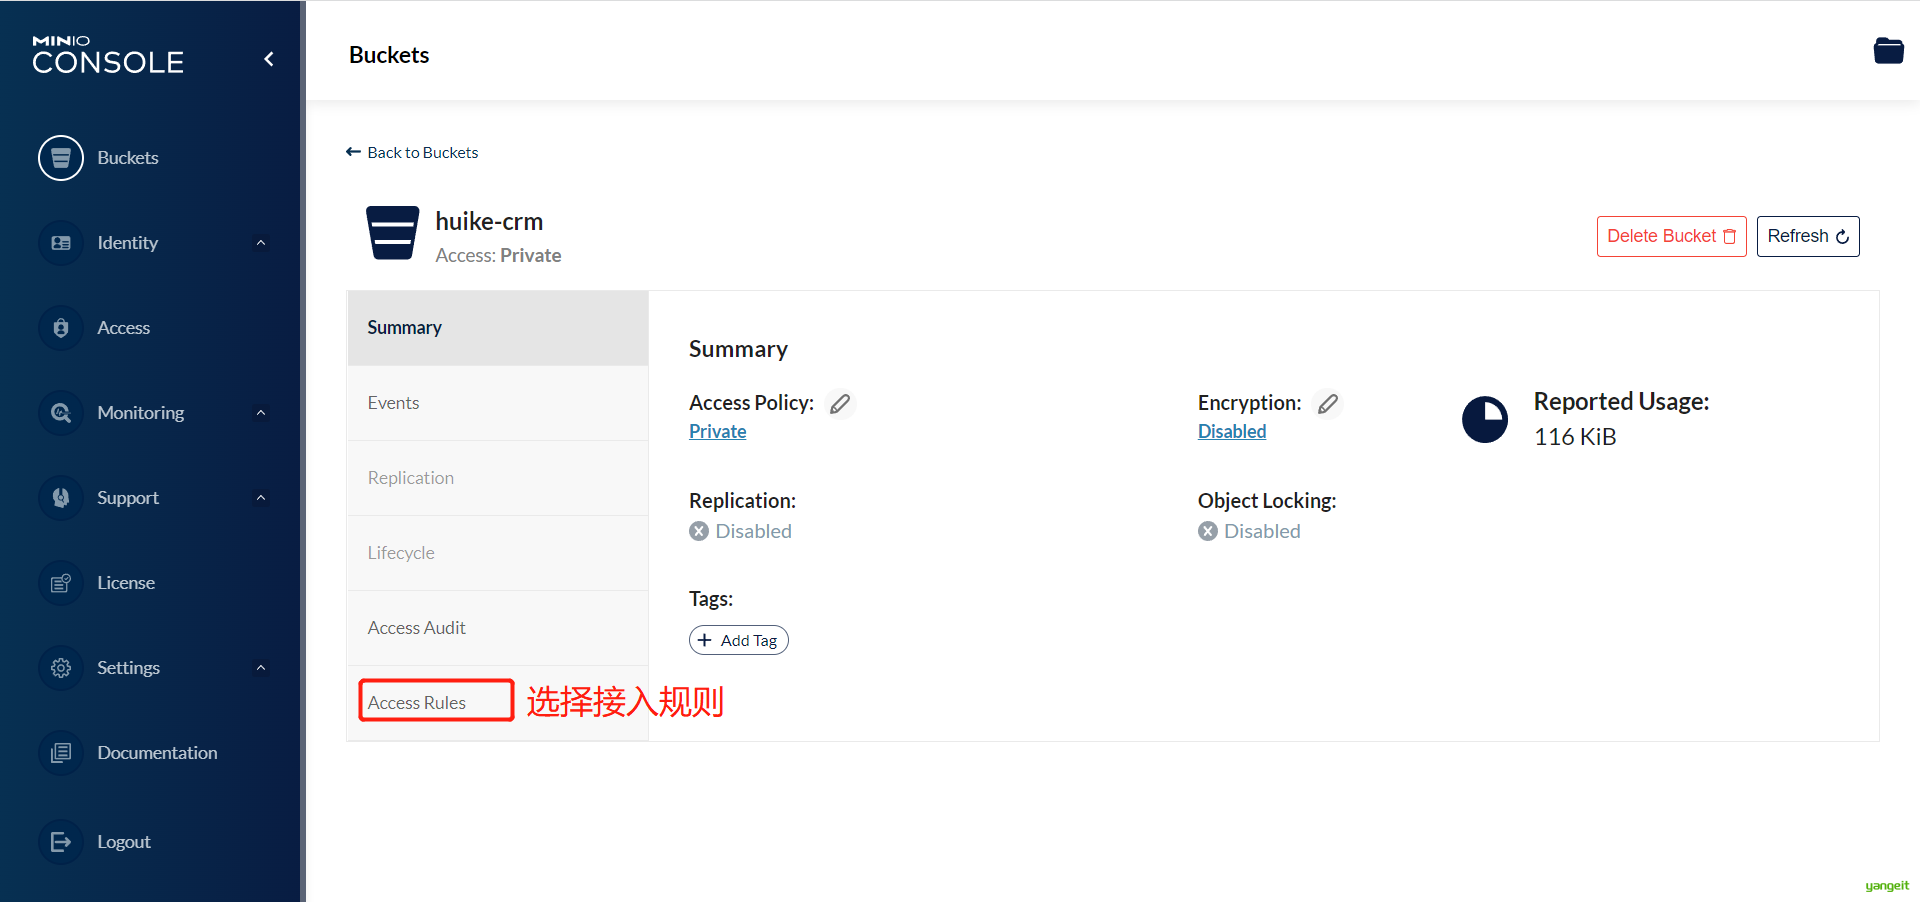Image resolution: width=1920 pixels, height=902 pixels.
Task: Expand the Support menu chevron
Action: click(261, 498)
